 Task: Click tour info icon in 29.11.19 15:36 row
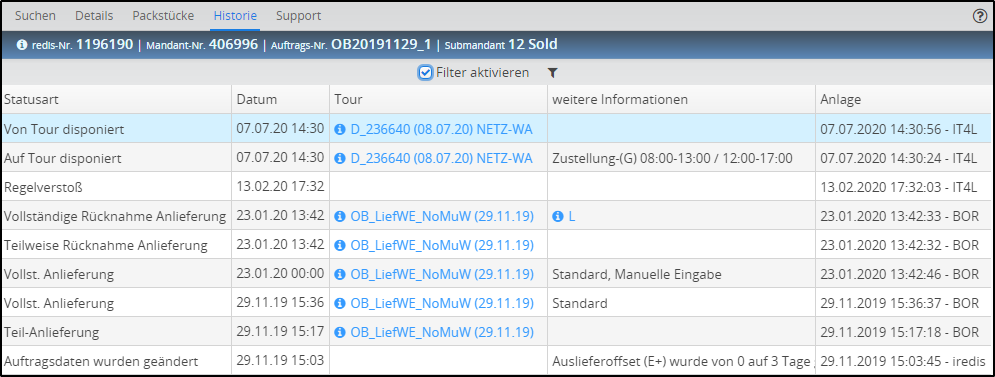pyautogui.click(x=339, y=303)
